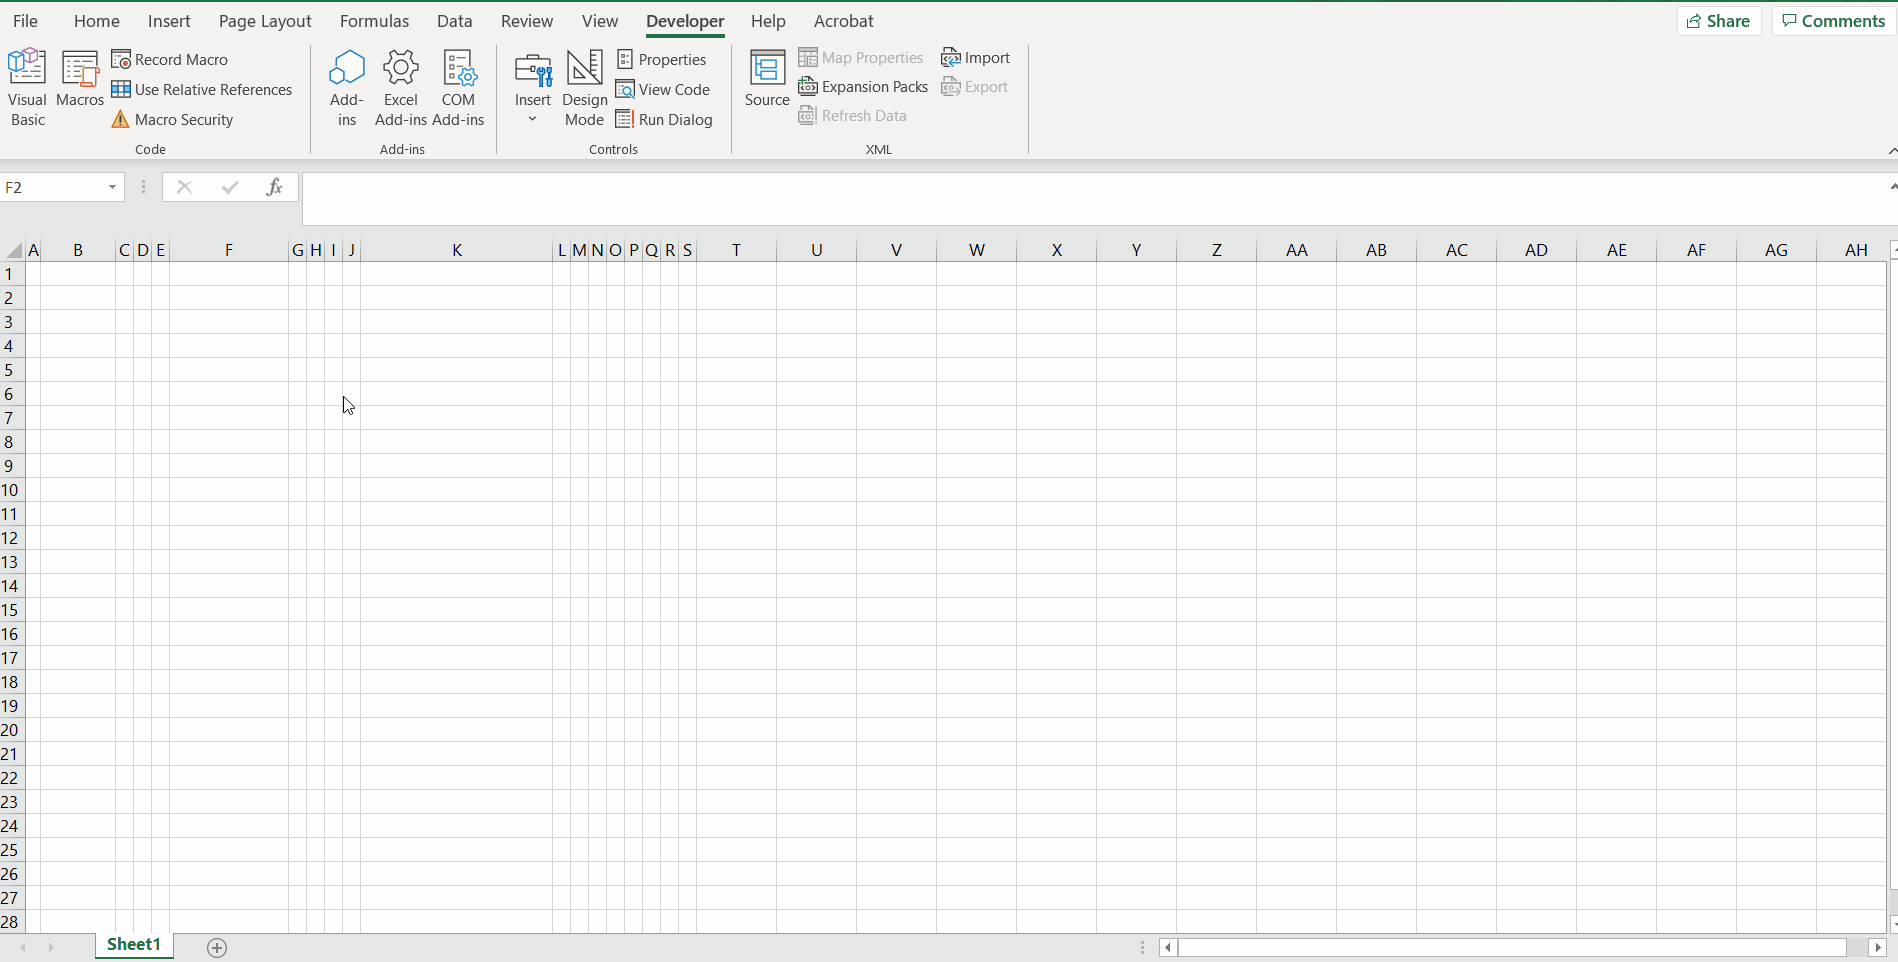The image size is (1898, 962).
Task: Open the Name Box dropdown
Action: point(110,187)
